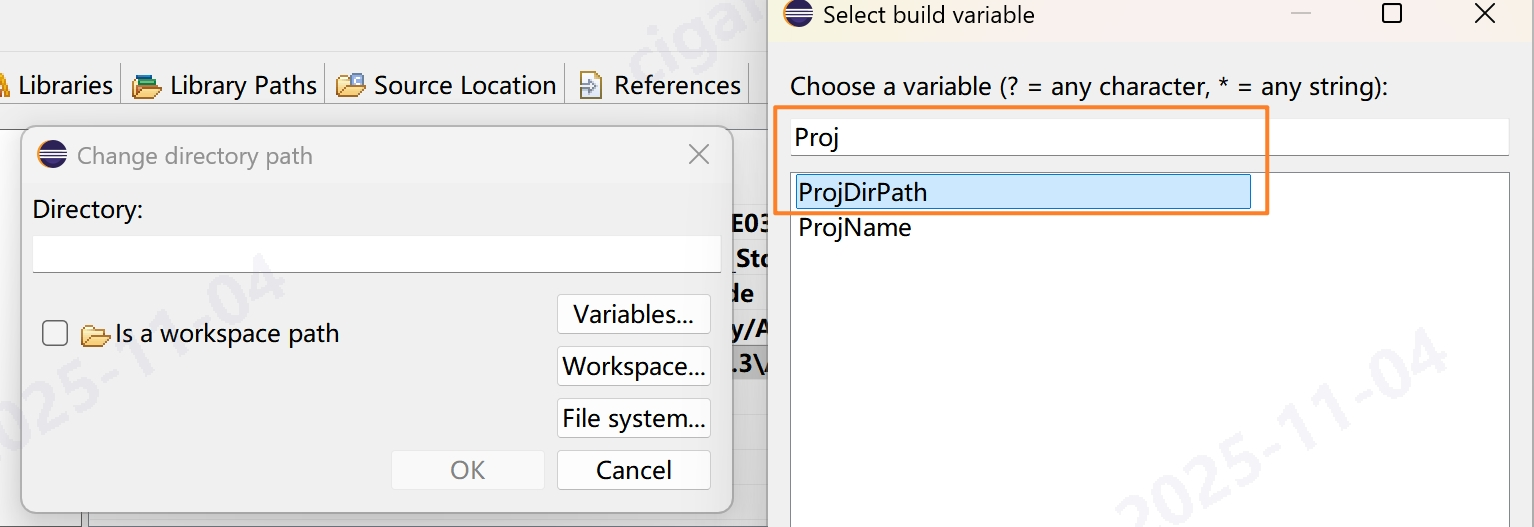Enable the Is a workspace path checkbox
This screenshot has width=1534, height=527.
click(x=55, y=333)
